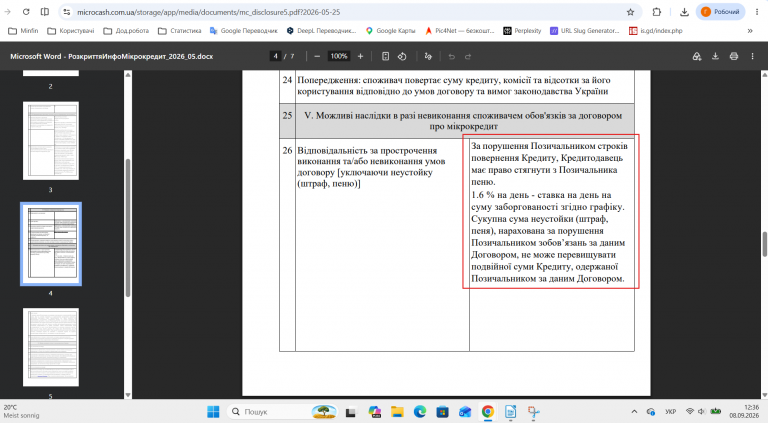The image size is (768, 423).
Task: Open Google Переводчик bookmark
Action: click(x=243, y=30)
